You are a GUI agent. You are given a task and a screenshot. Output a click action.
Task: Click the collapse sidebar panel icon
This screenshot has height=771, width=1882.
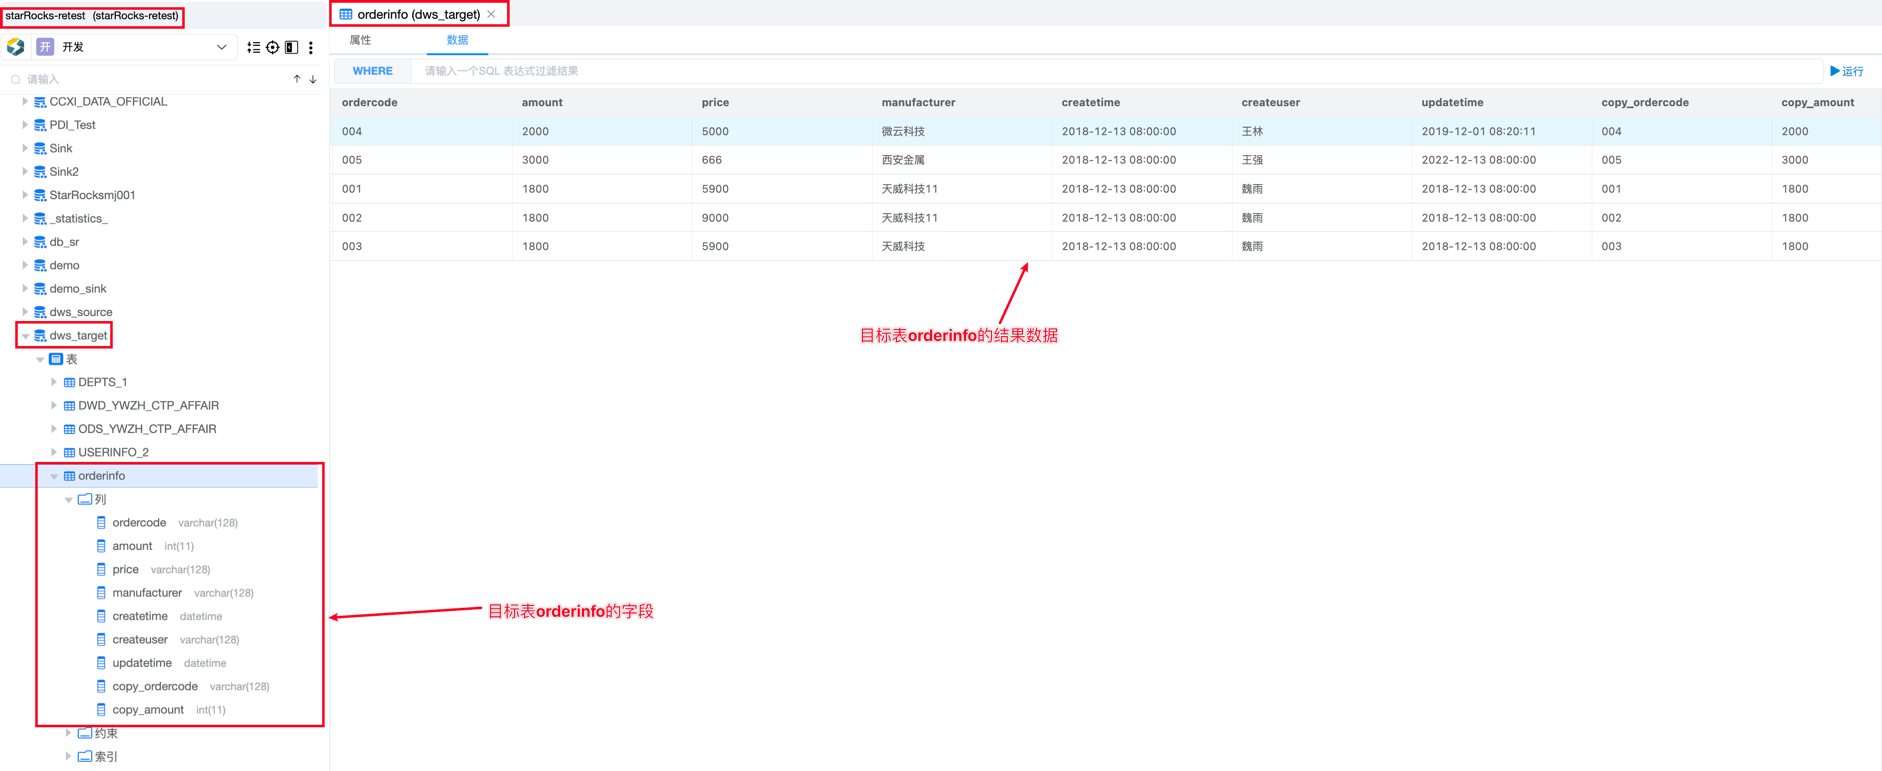(x=291, y=47)
